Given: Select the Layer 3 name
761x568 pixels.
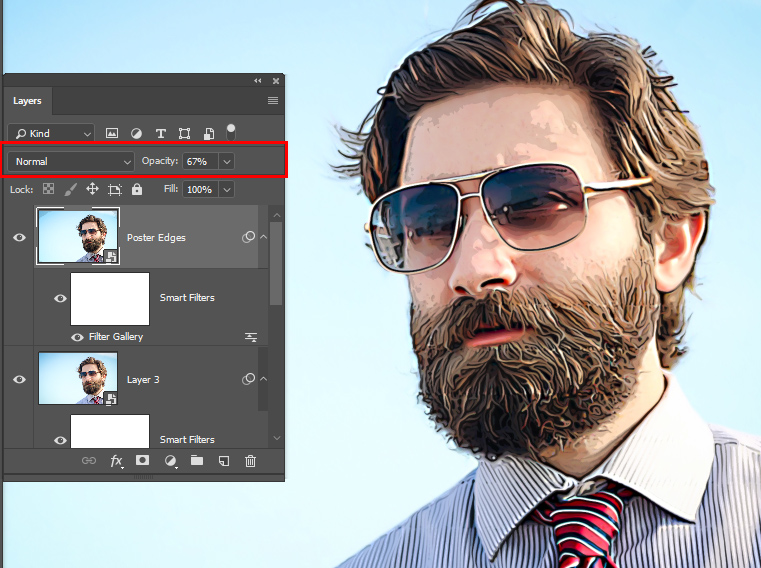Looking at the screenshot, I should pyautogui.click(x=143, y=380).
